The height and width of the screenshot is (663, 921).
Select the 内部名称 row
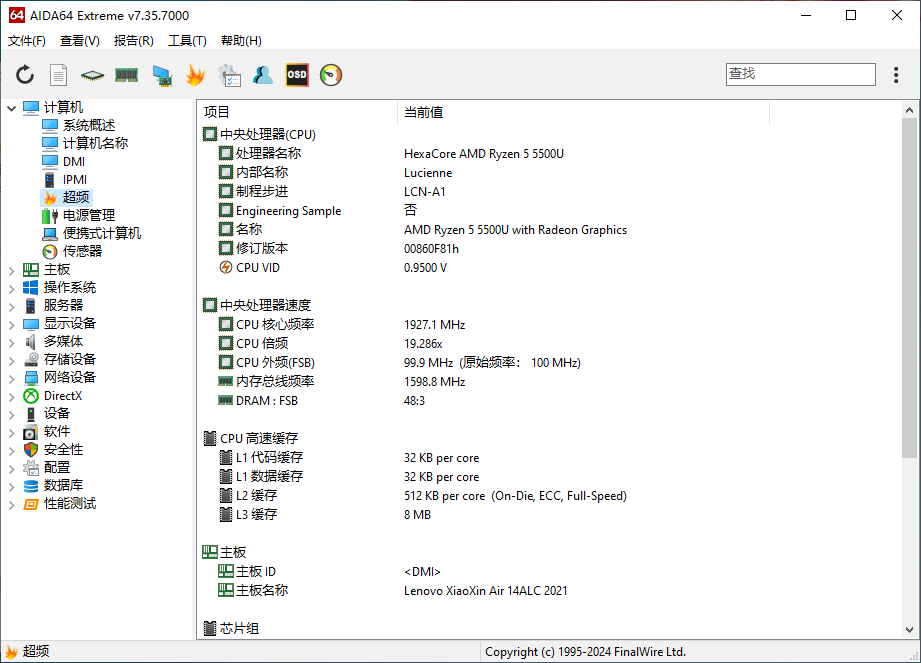(549, 173)
